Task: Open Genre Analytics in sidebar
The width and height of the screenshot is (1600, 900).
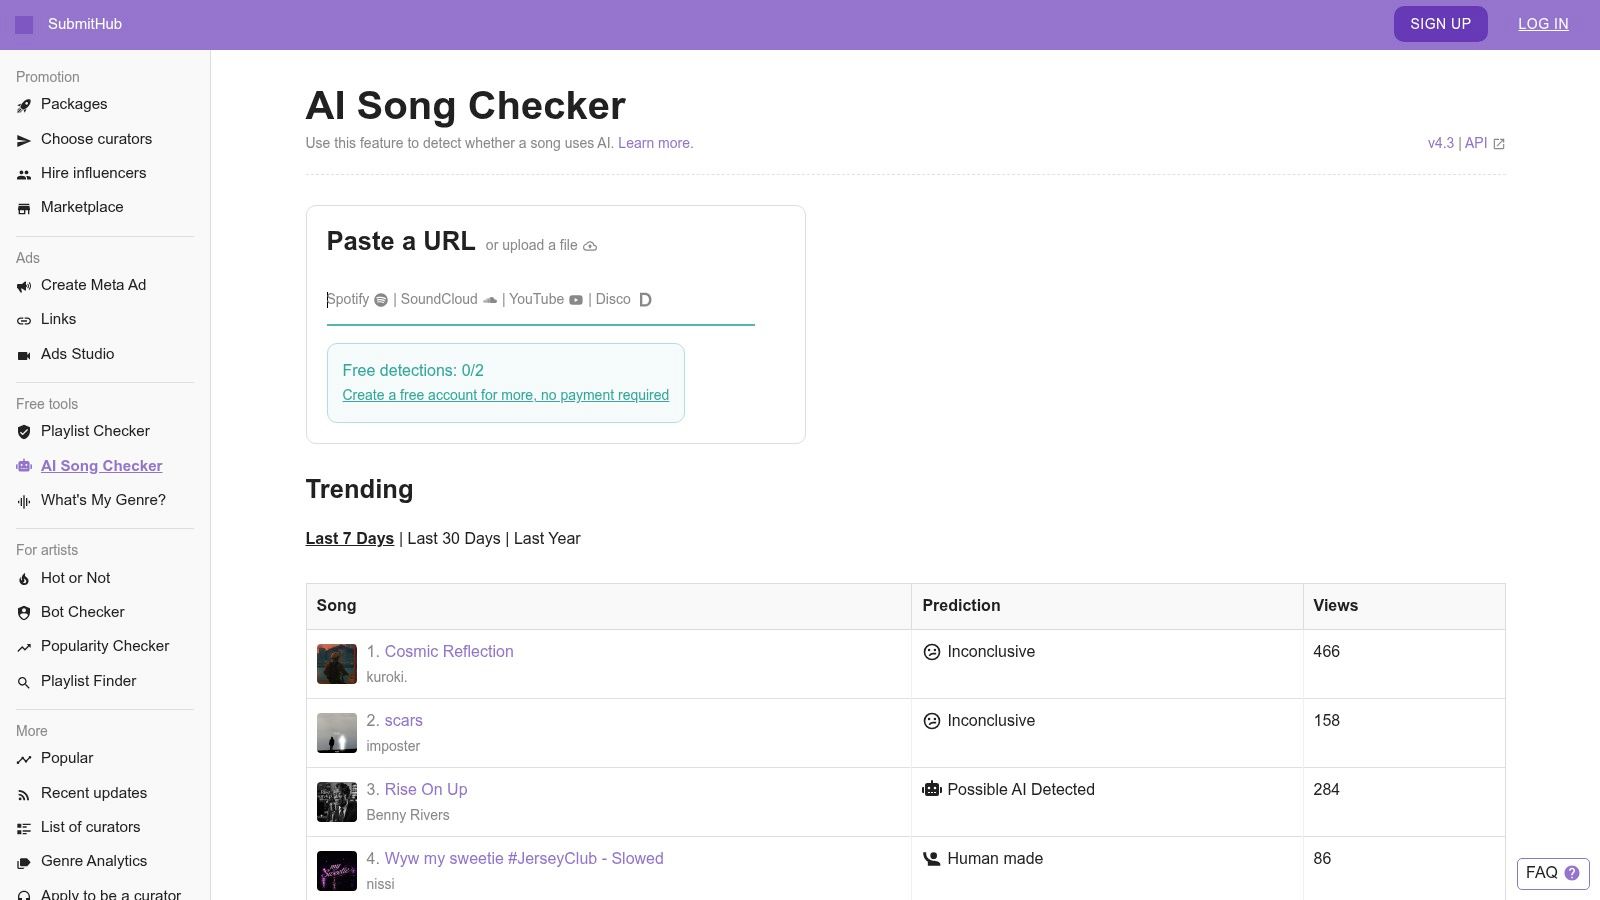Action: 94,861
